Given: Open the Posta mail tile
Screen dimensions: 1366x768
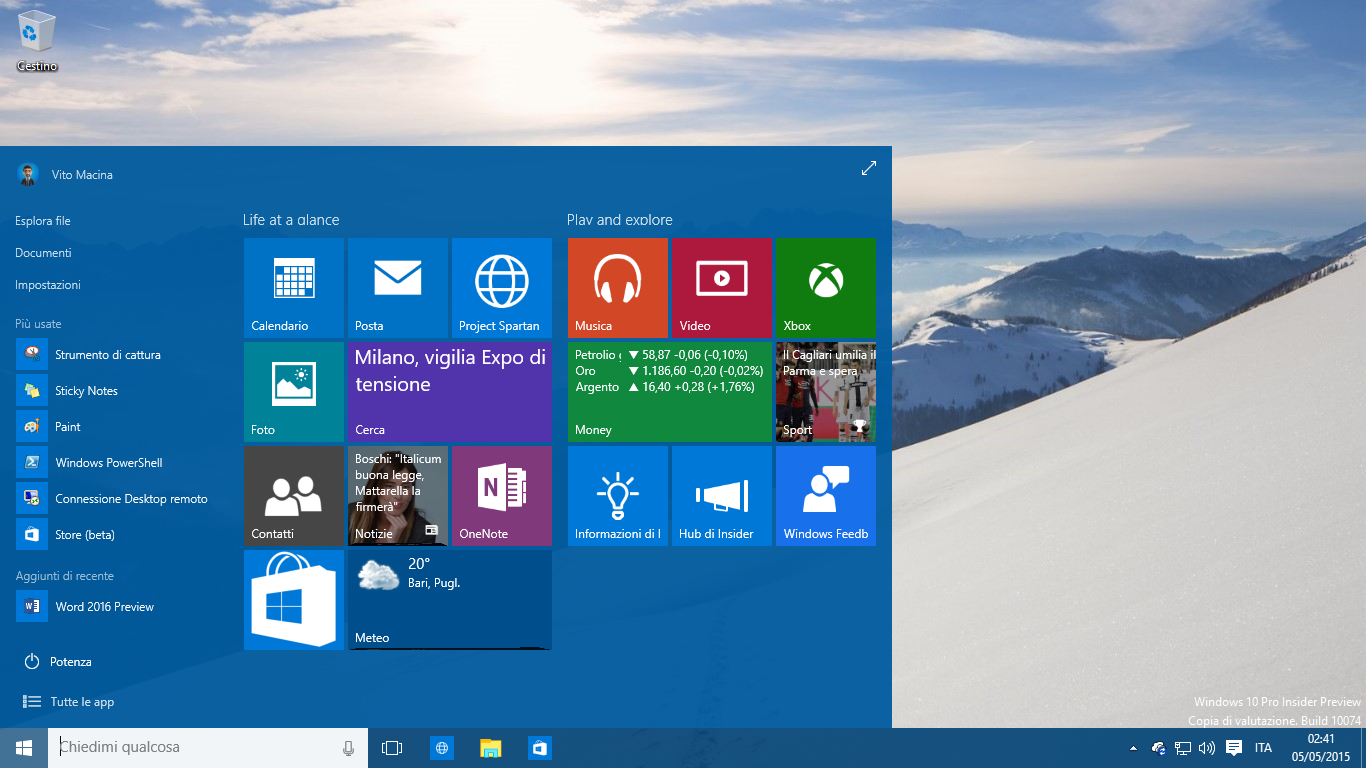Looking at the screenshot, I should [x=398, y=288].
